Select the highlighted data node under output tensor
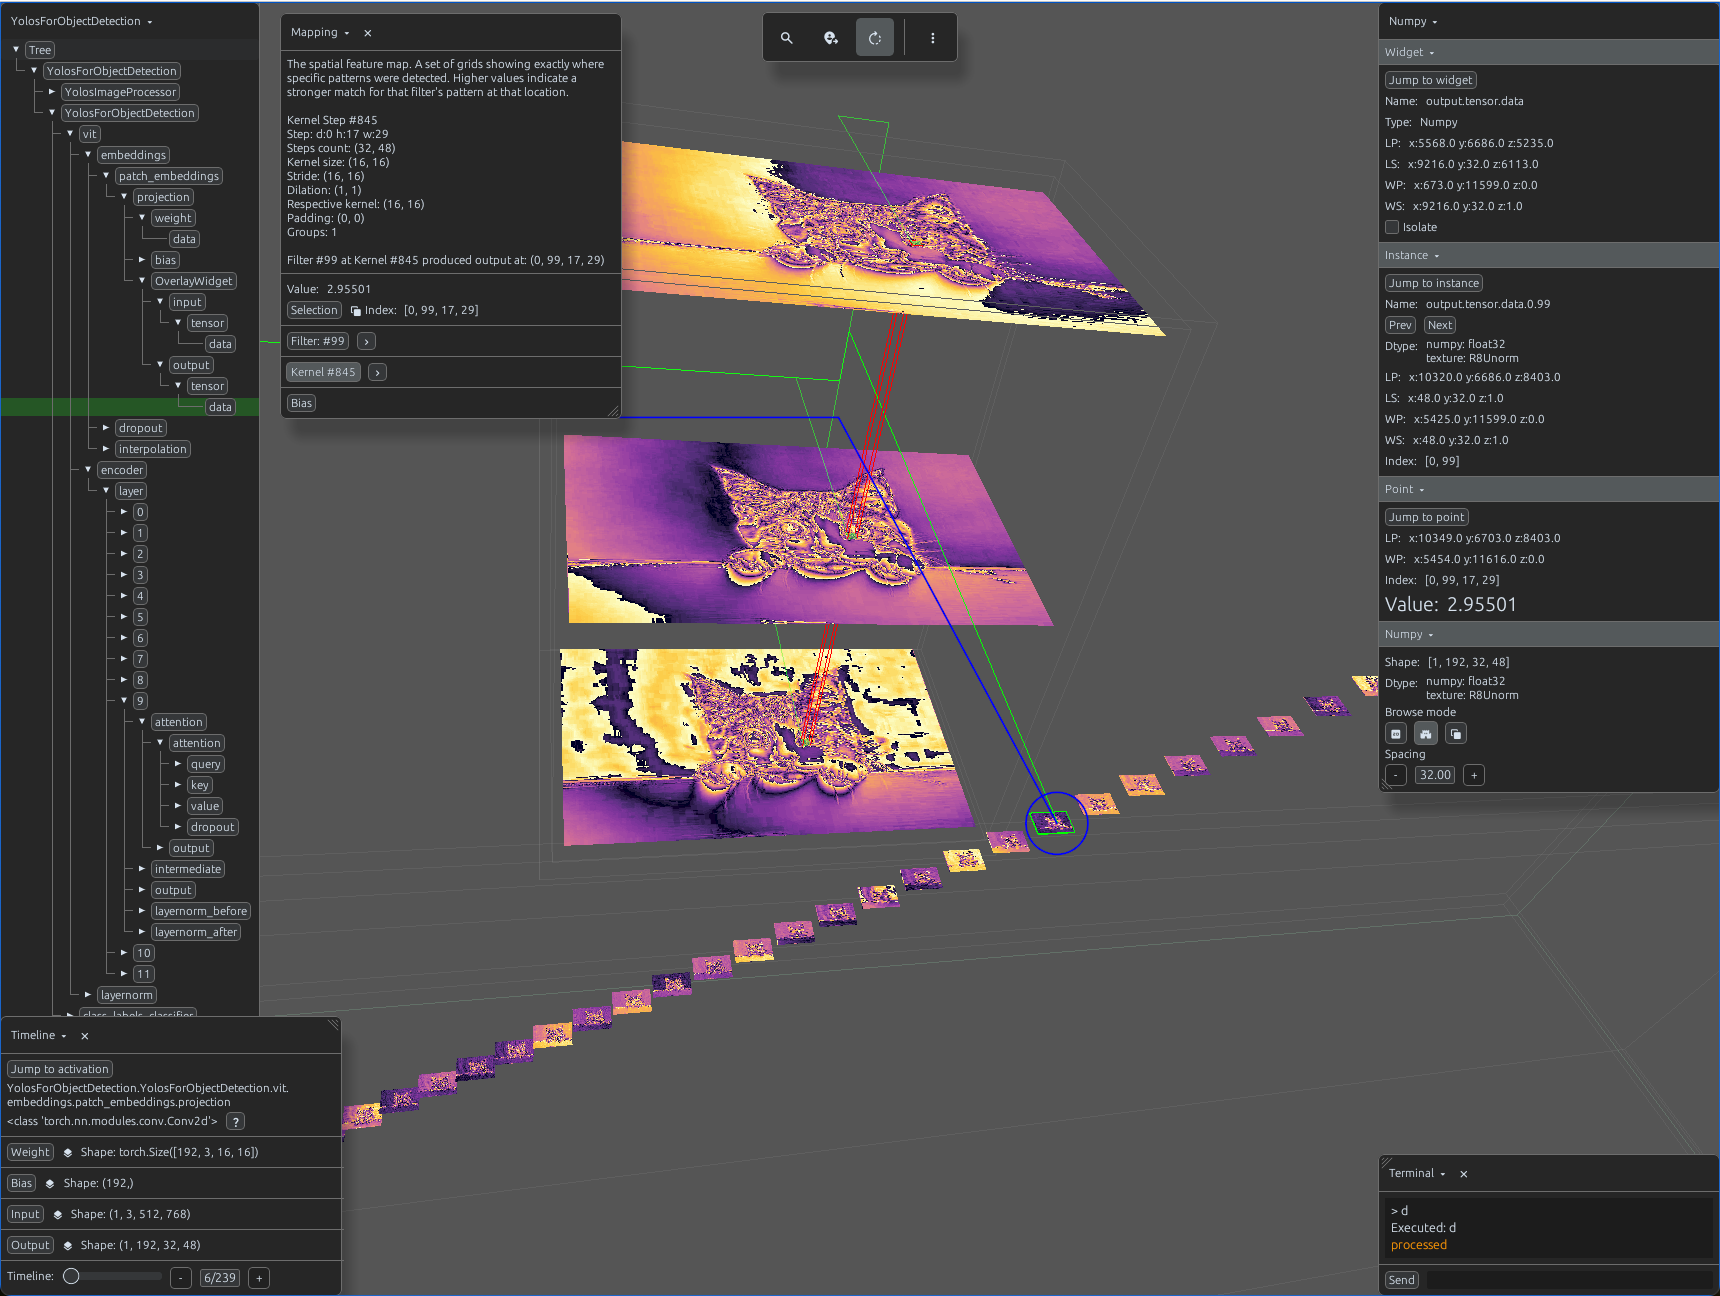This screenshot has height=1296, width=1720. [x=220, y=407]
